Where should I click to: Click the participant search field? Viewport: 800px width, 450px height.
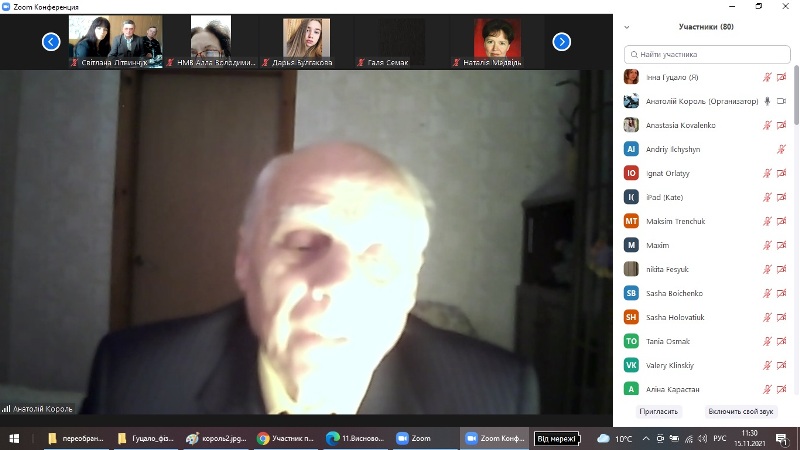tap(707, 54)
